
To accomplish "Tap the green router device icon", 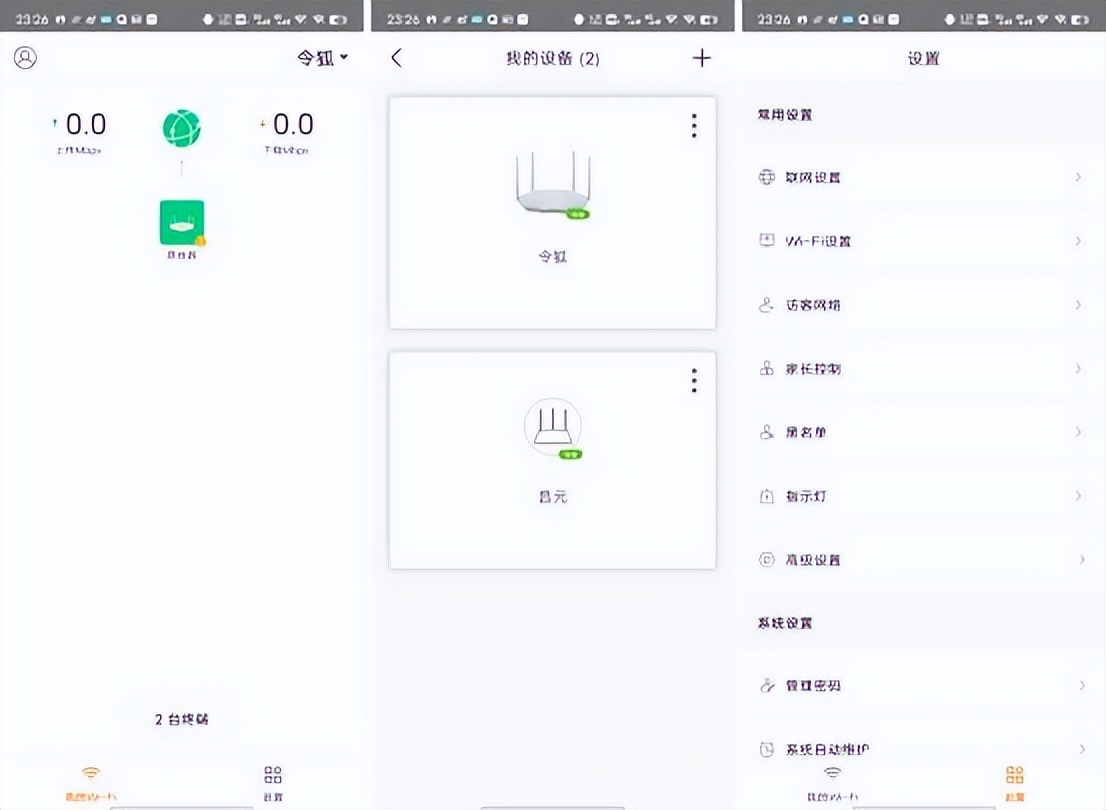I will click(181, 221).
